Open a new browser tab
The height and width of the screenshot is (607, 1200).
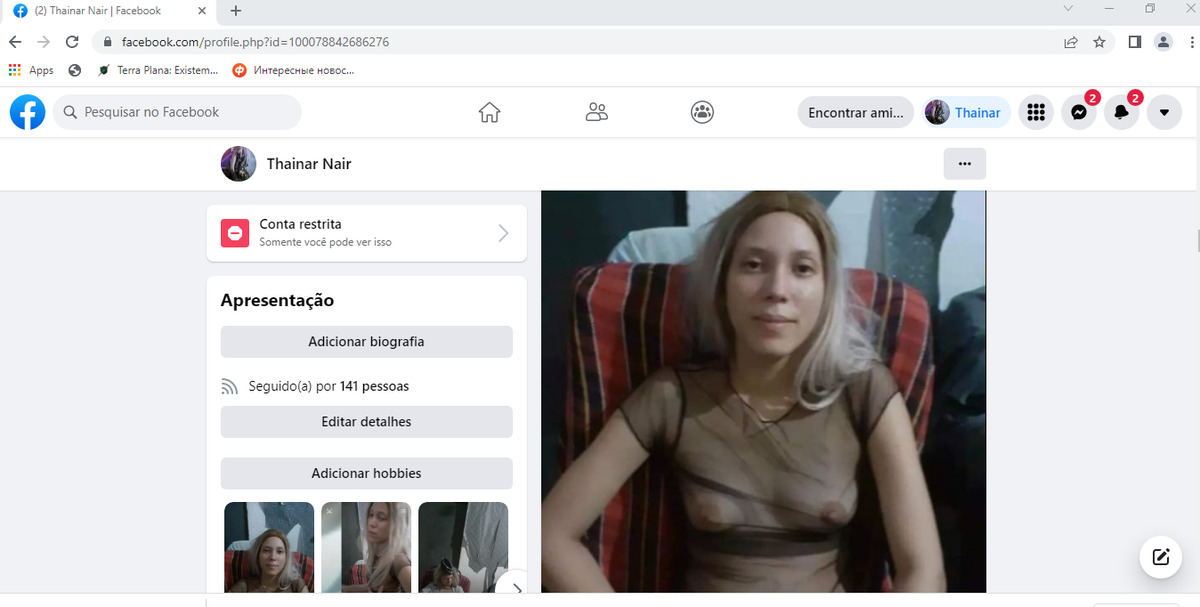(236, 11)
